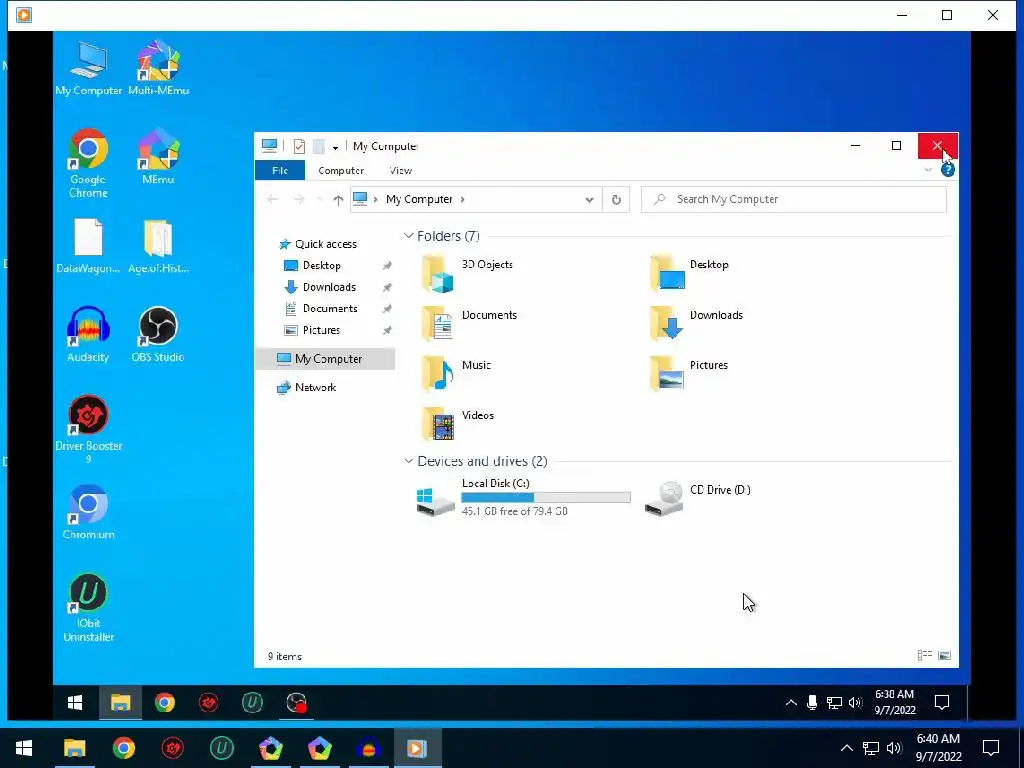The image size is (1024, 768).
Task: Switch to details view button
Action: (x=925, y=656)
